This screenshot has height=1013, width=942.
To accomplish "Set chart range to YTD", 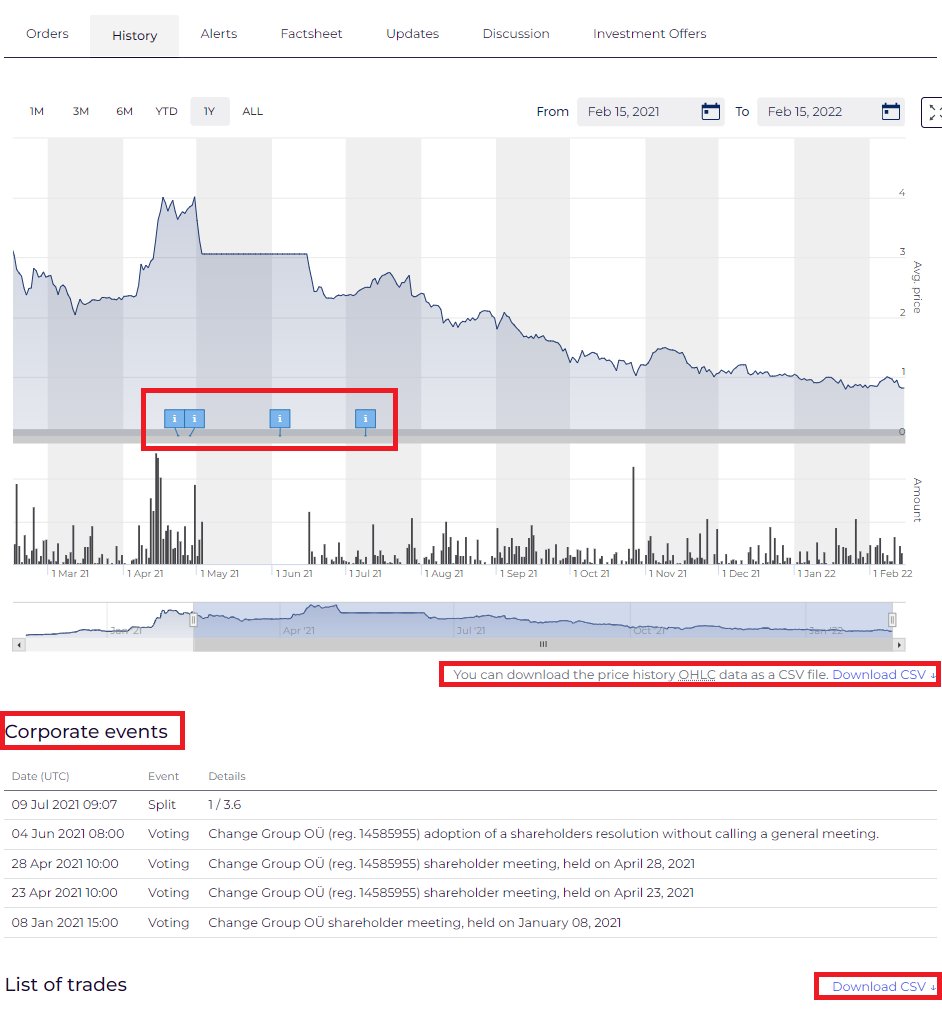I will (166, 111).
